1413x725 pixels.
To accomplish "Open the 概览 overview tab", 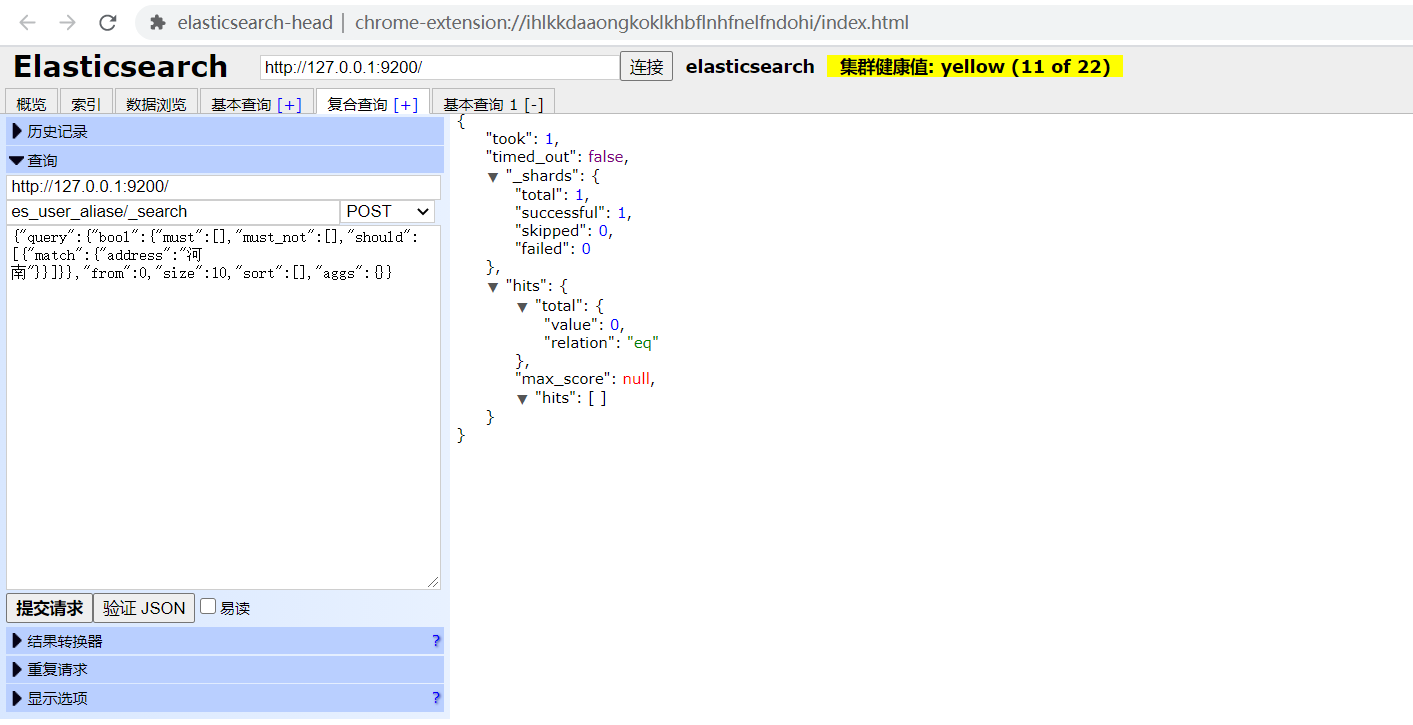I will pos(31,104).
